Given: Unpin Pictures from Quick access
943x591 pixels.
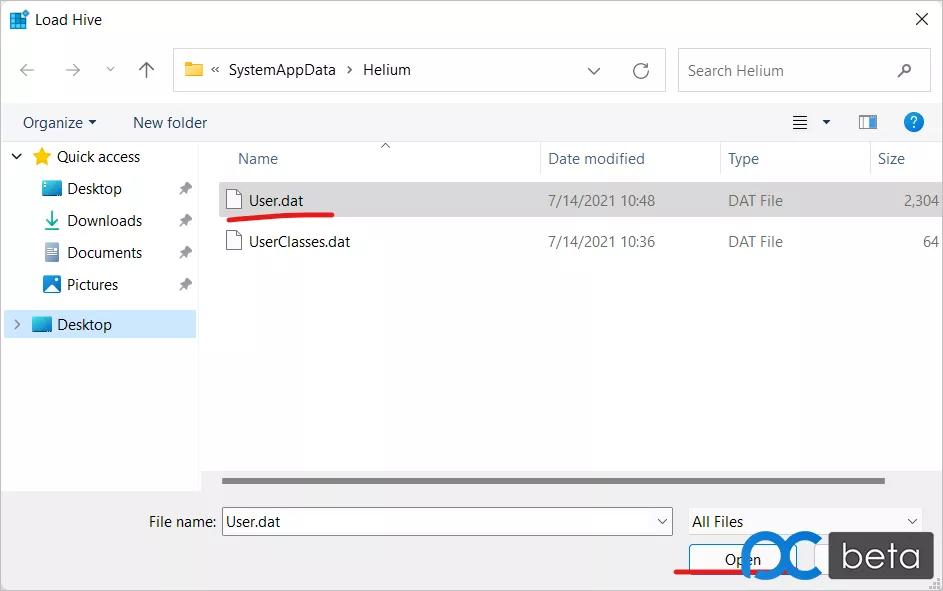Looking at the screenshot, I should pyautogui.click(x=183, y=284).
